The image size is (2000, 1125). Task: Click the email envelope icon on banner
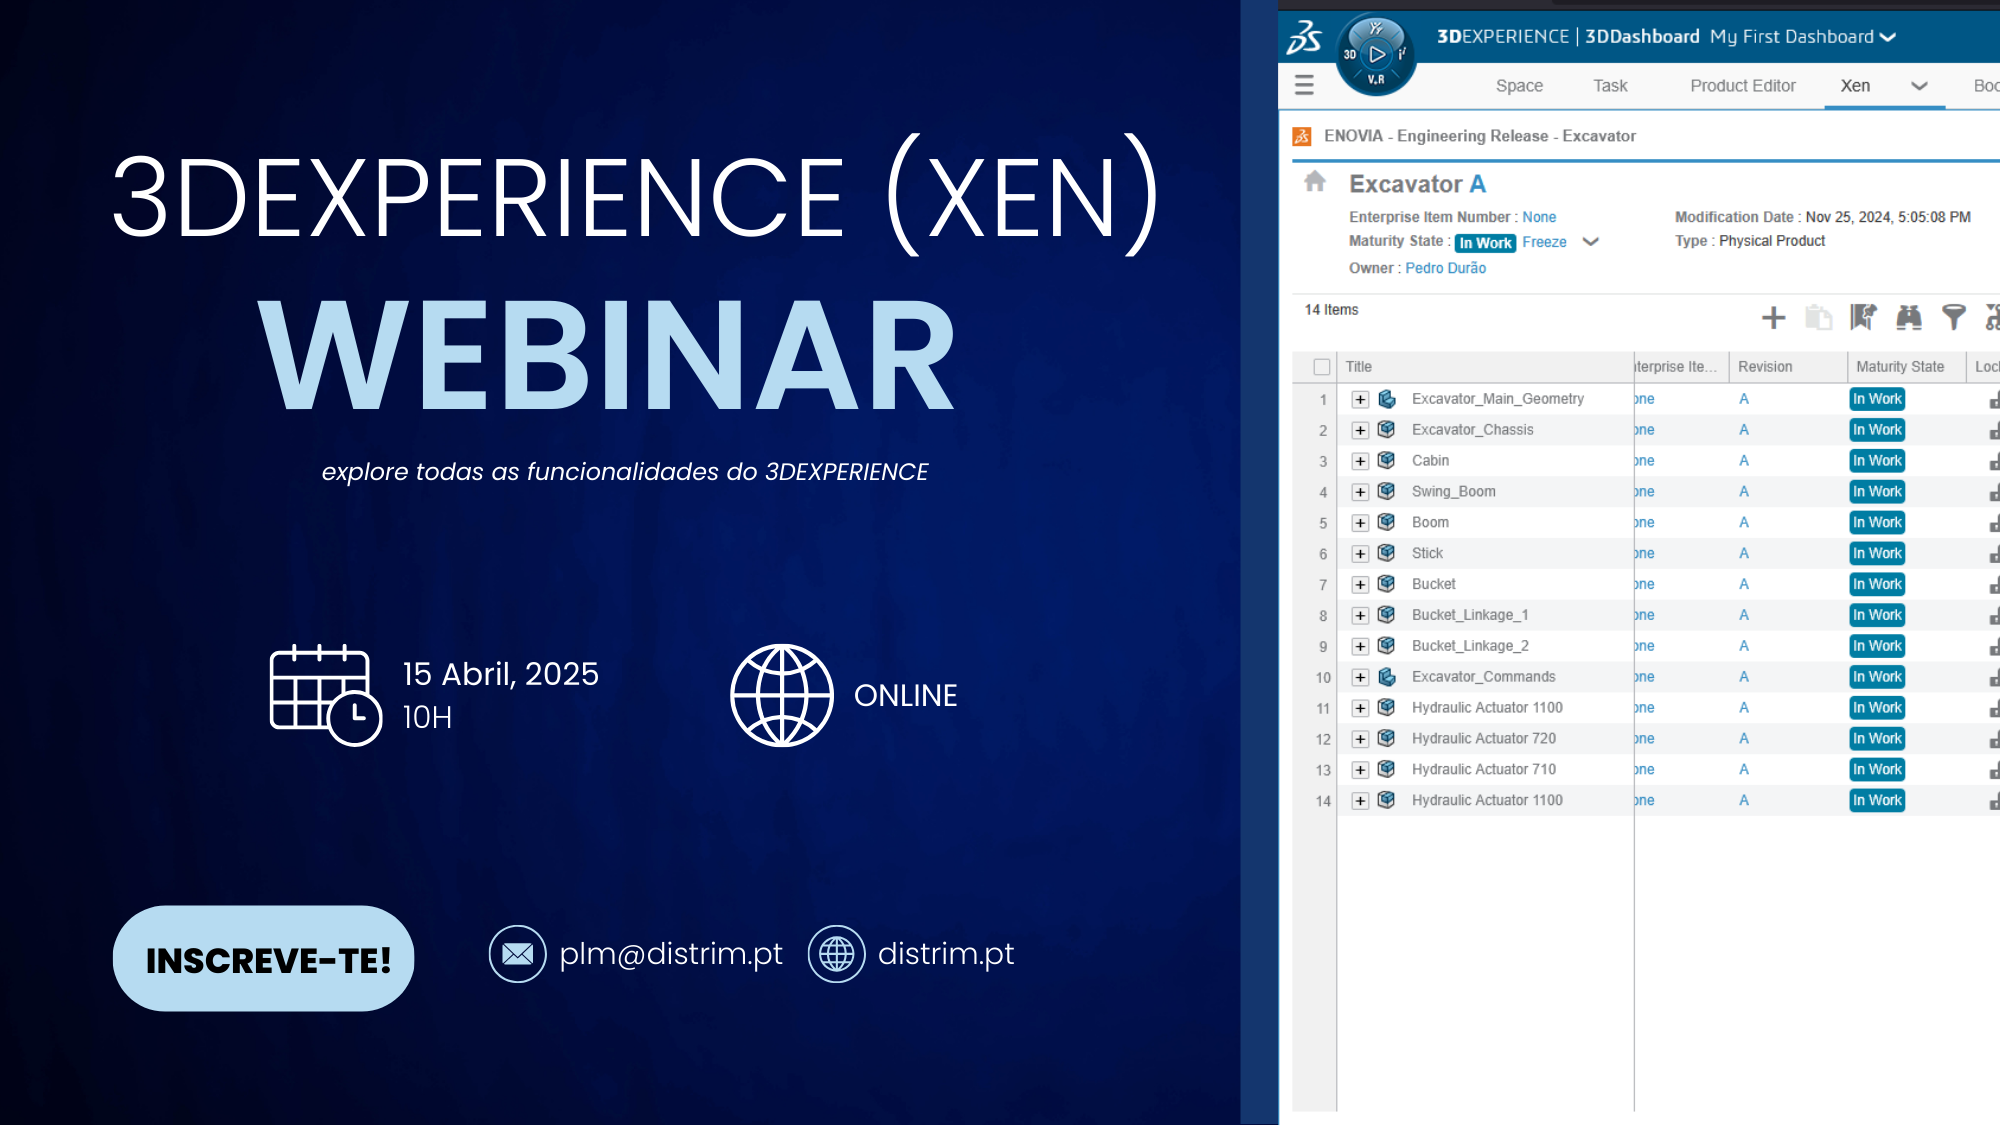(x=517, y=954)
